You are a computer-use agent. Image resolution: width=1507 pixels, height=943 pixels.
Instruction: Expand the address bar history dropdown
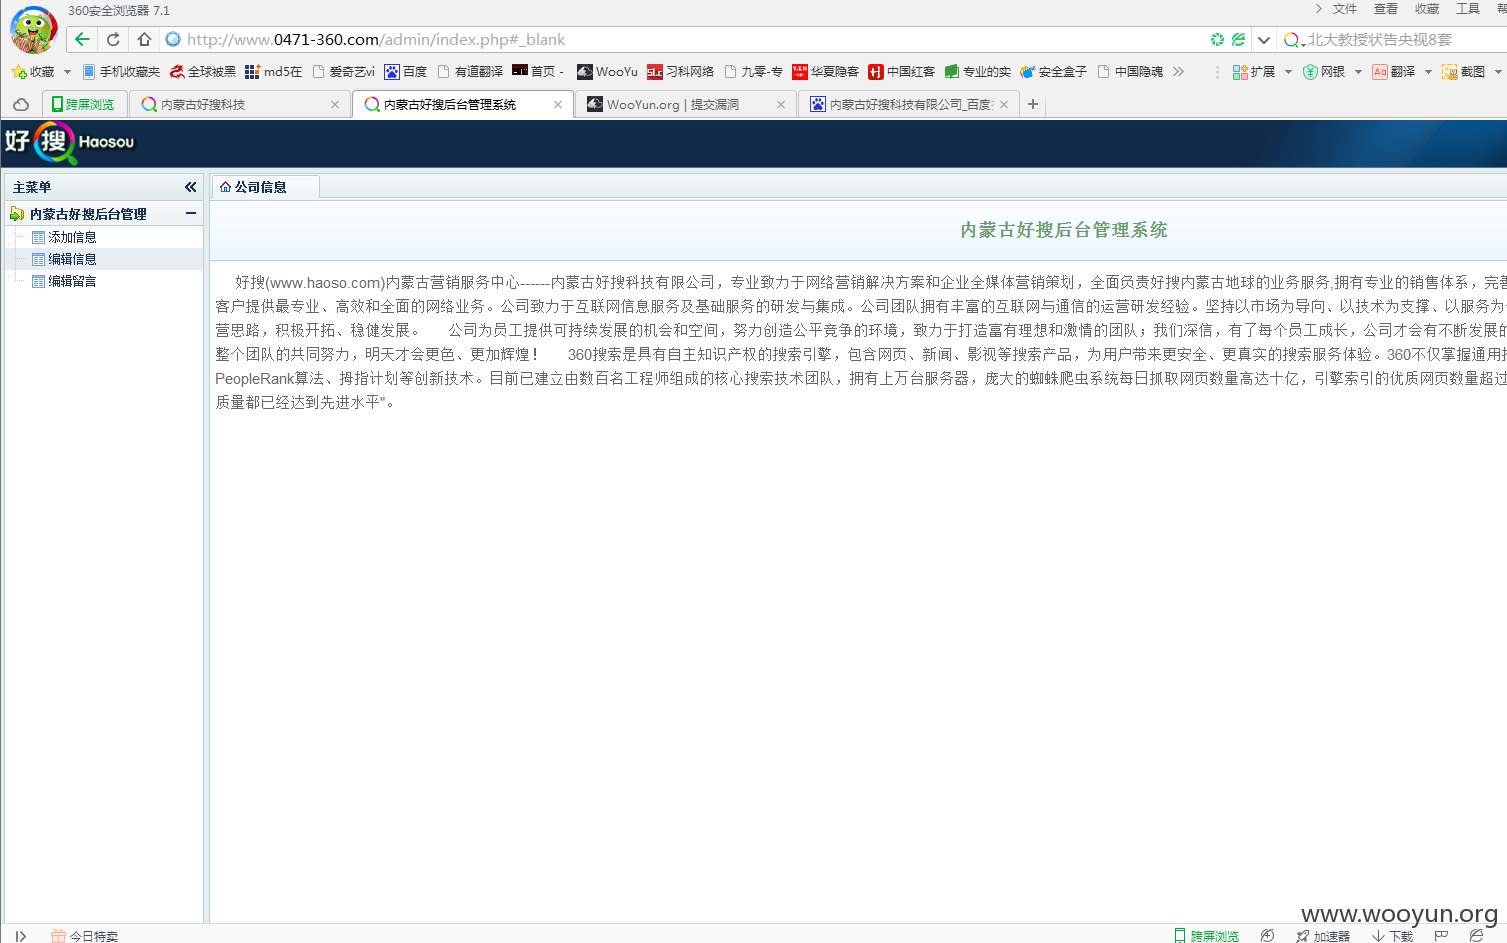[1264, 39]
